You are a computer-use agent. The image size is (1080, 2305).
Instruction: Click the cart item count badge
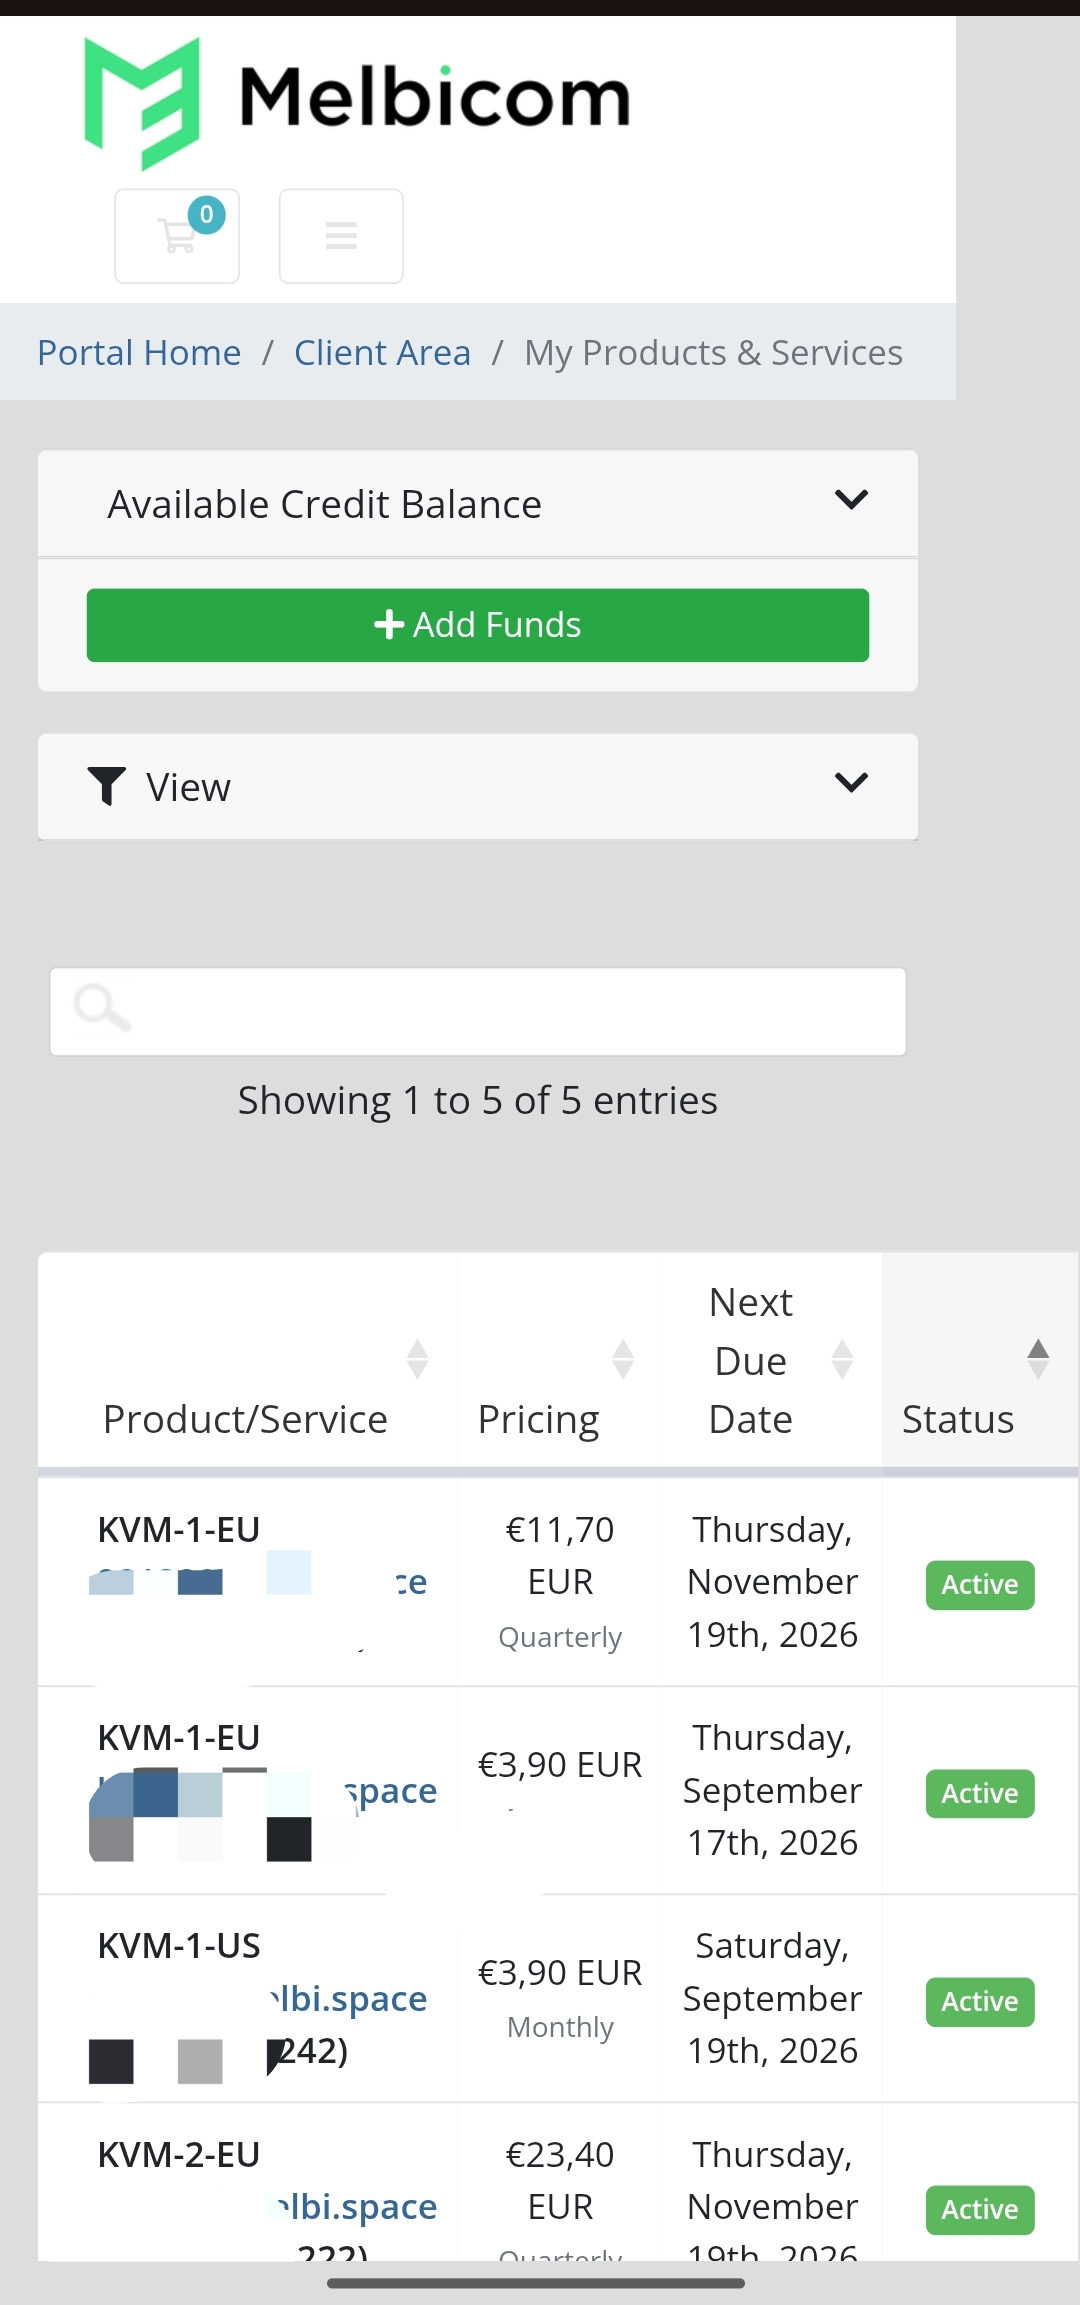pos(206,214)
